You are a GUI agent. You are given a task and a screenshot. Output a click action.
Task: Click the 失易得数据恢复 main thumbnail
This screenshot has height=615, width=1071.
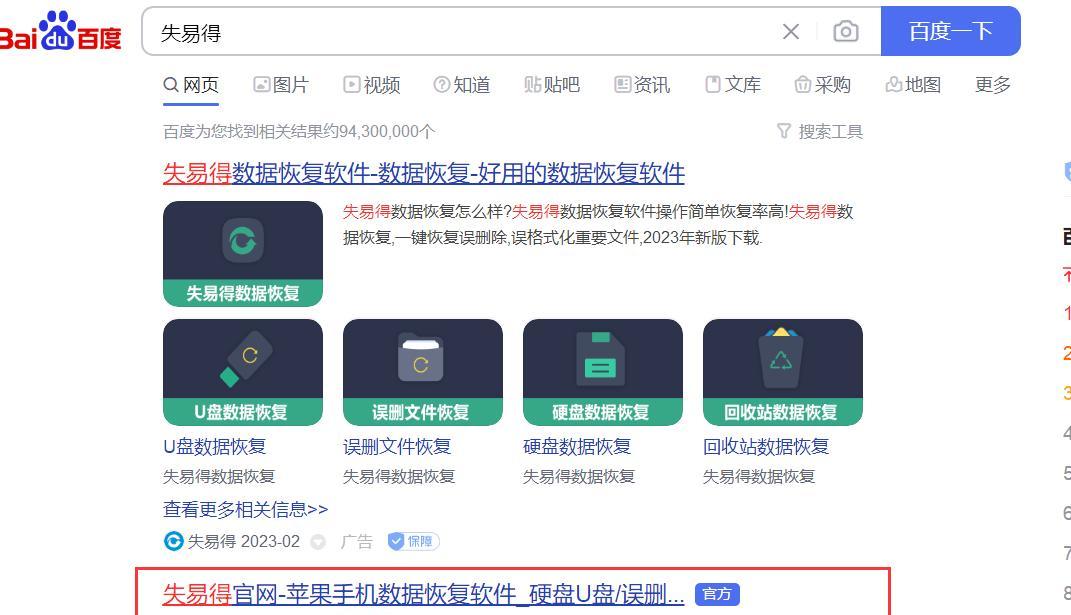[x=242, y=254]
